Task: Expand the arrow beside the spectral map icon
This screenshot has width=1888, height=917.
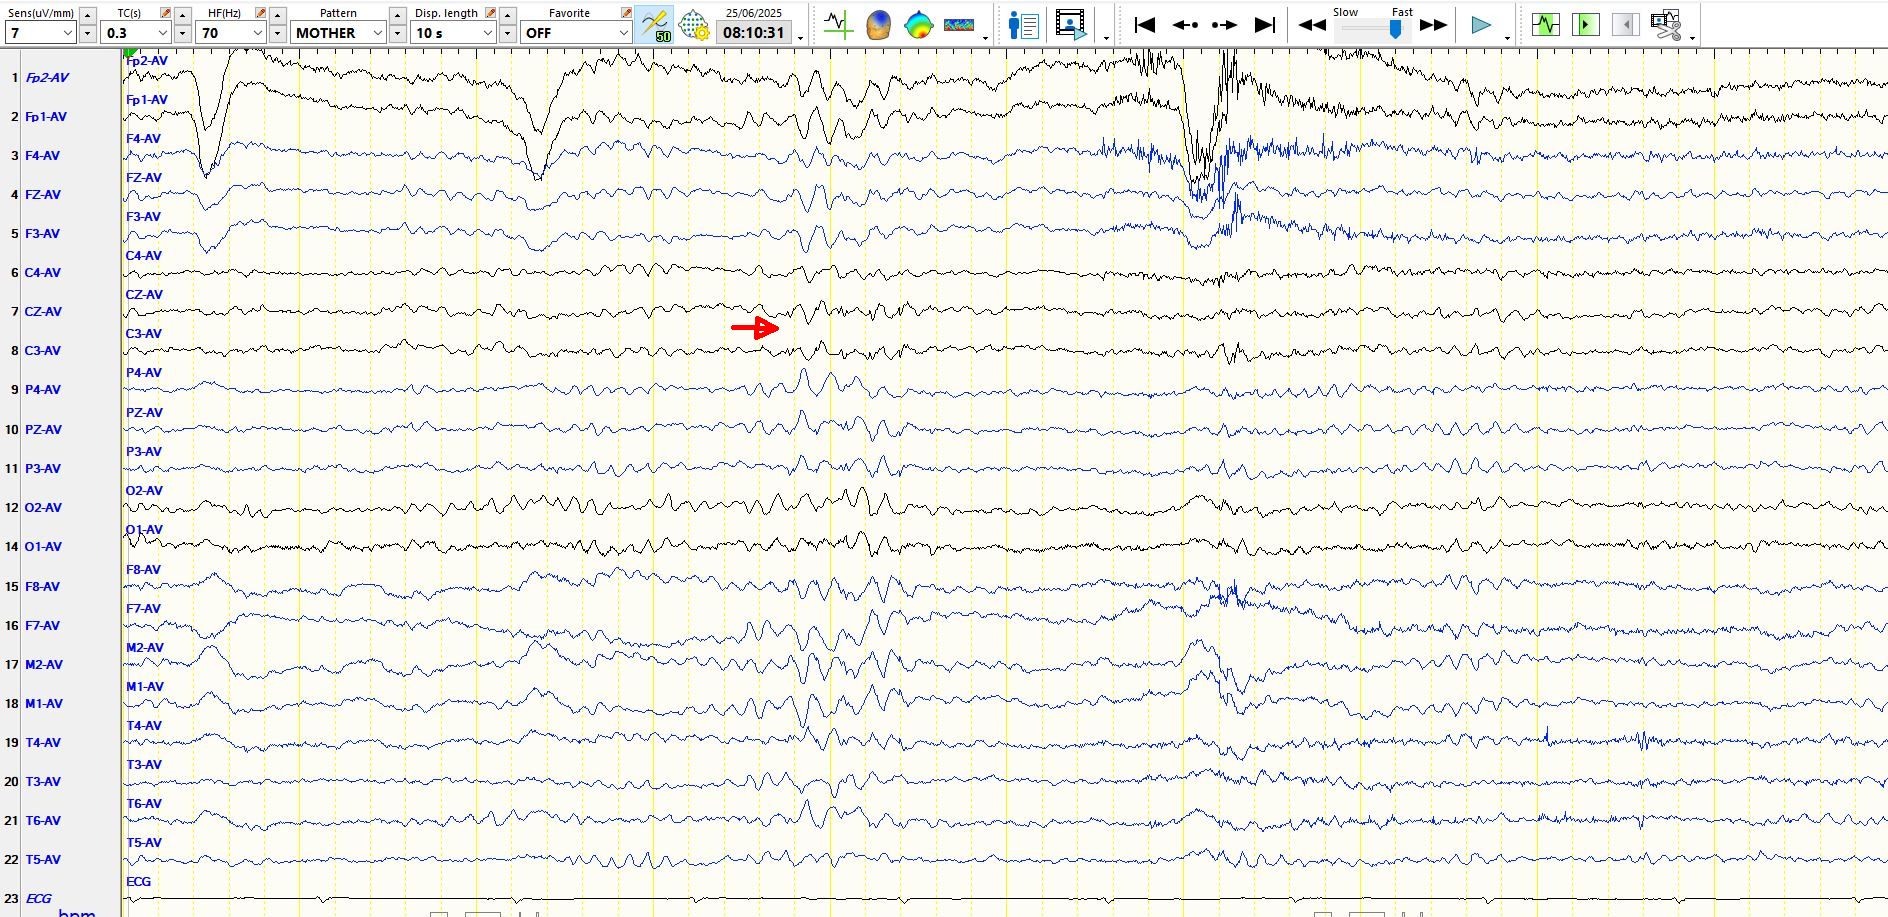Action: [986, 37]
